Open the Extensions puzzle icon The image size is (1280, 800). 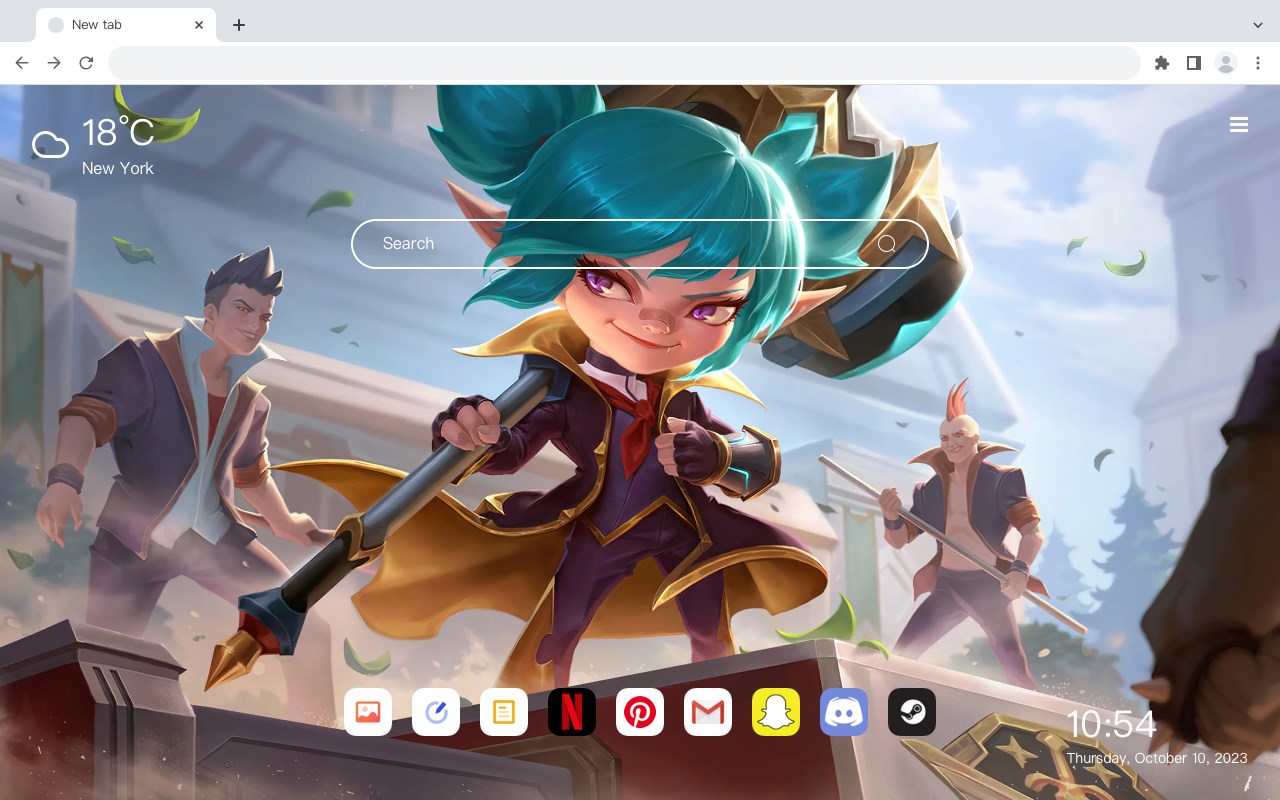[1161, 63]
